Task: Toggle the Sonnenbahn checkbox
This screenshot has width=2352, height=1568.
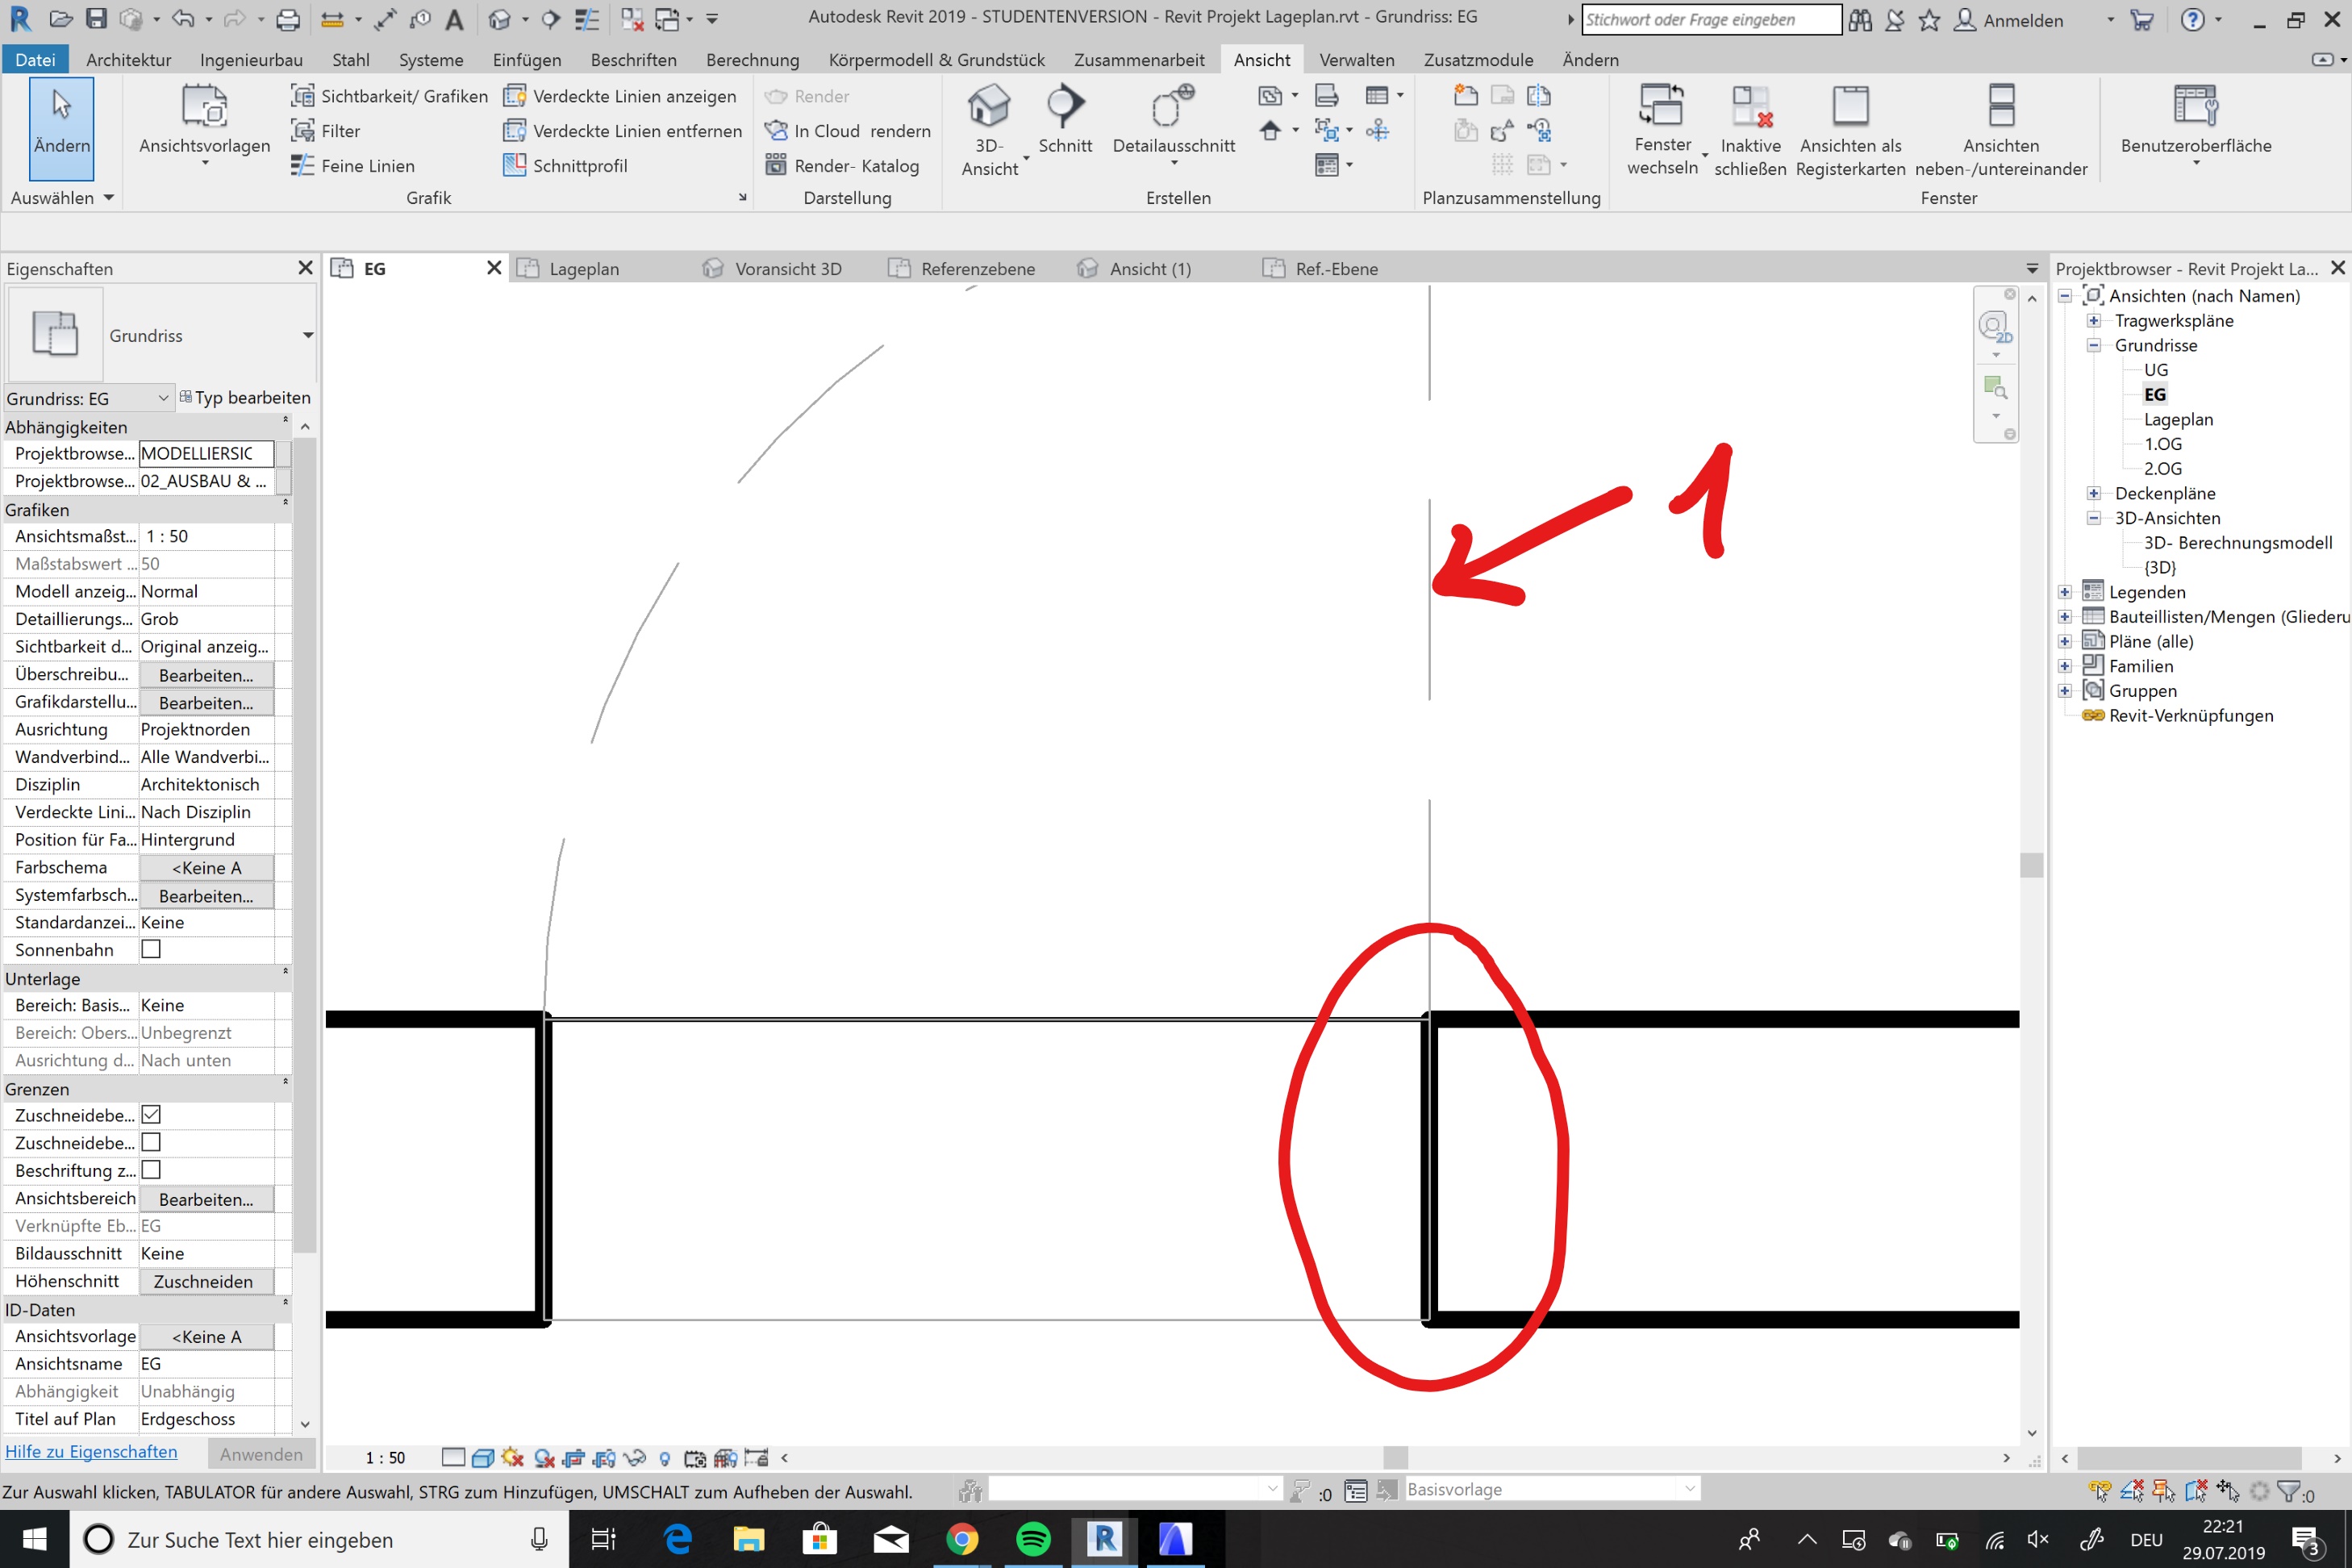Action: coord(150,950)
